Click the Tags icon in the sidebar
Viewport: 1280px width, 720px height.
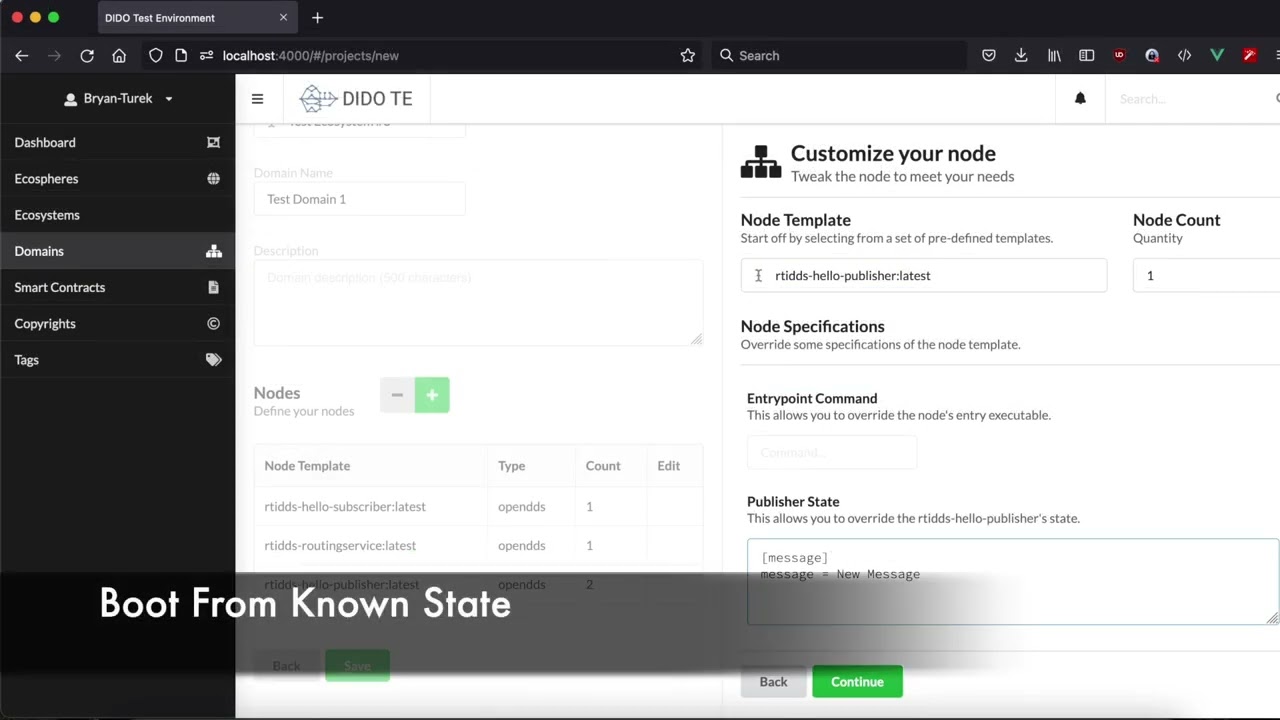(213, 360)
